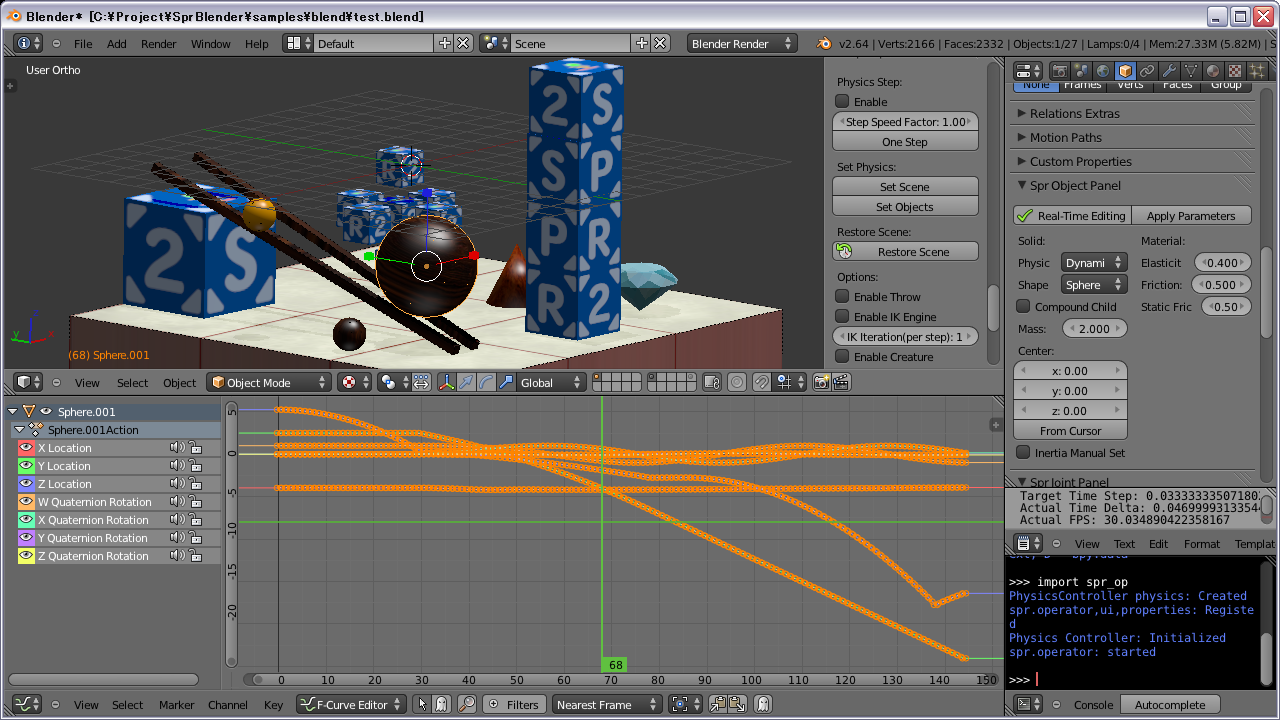Open the Render properties camera tab

[1059, 71]
